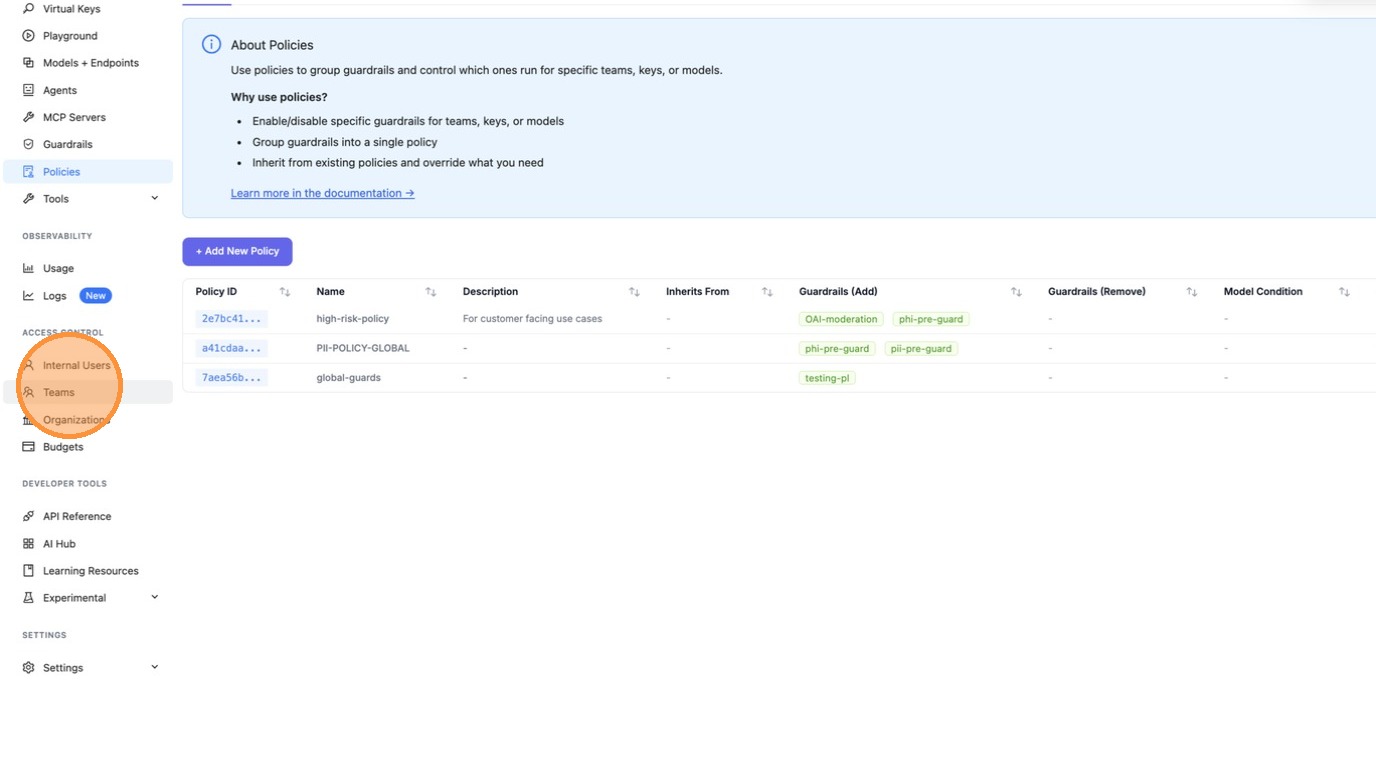Click the Description column sort icon
The image size is (1376, 769).
click(x=634, y=292)
